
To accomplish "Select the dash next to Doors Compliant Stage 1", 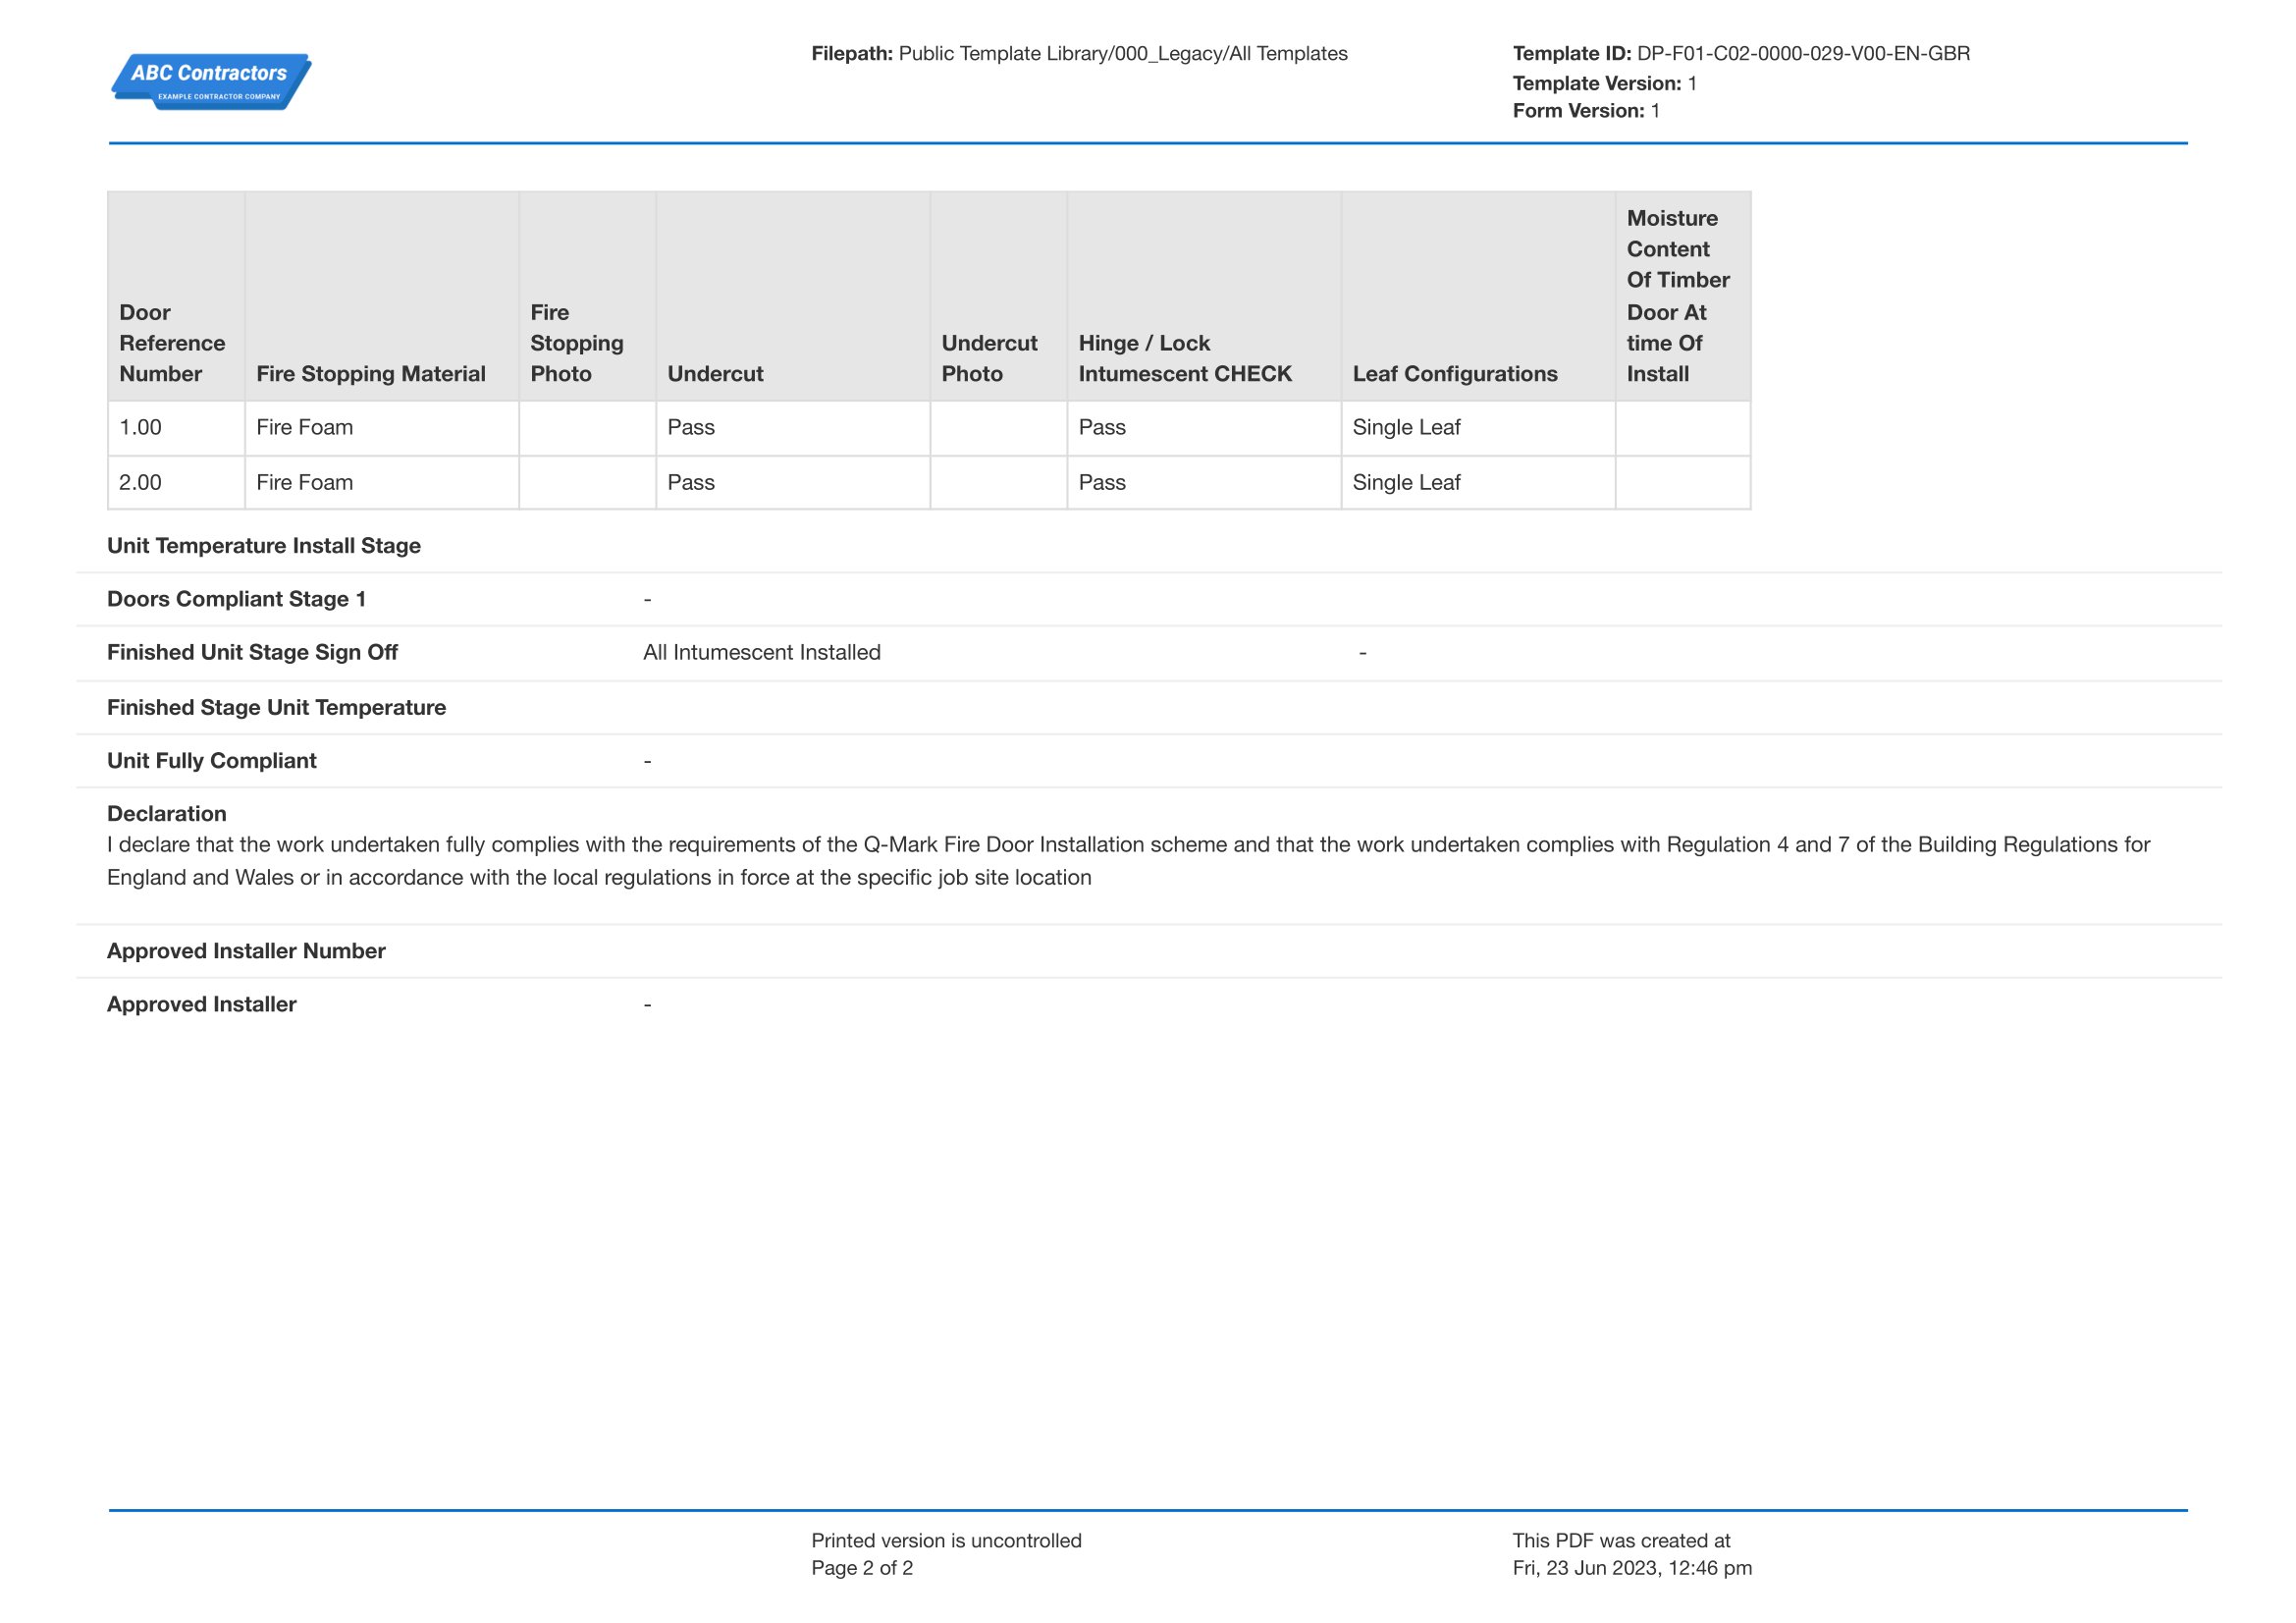I will pyautogui.click(x=648, y=598).
